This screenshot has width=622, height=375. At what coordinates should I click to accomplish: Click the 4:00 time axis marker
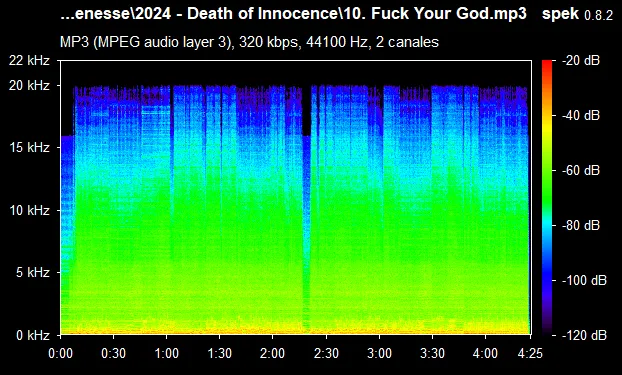486,353
